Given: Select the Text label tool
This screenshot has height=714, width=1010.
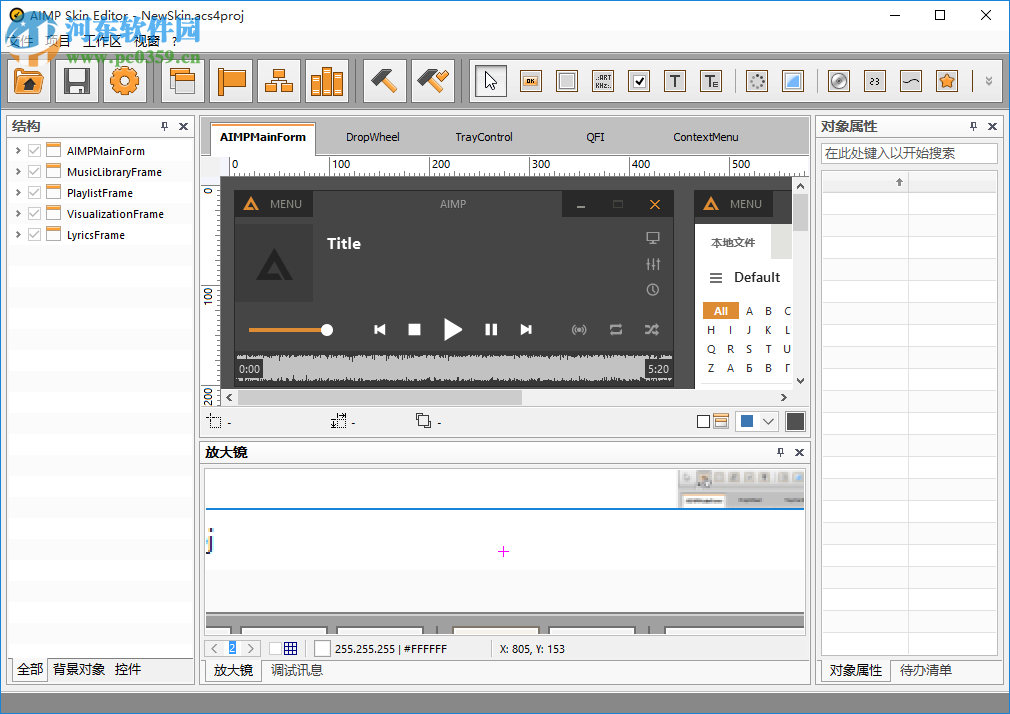Looking at the screenshot, I should point(675,81).
